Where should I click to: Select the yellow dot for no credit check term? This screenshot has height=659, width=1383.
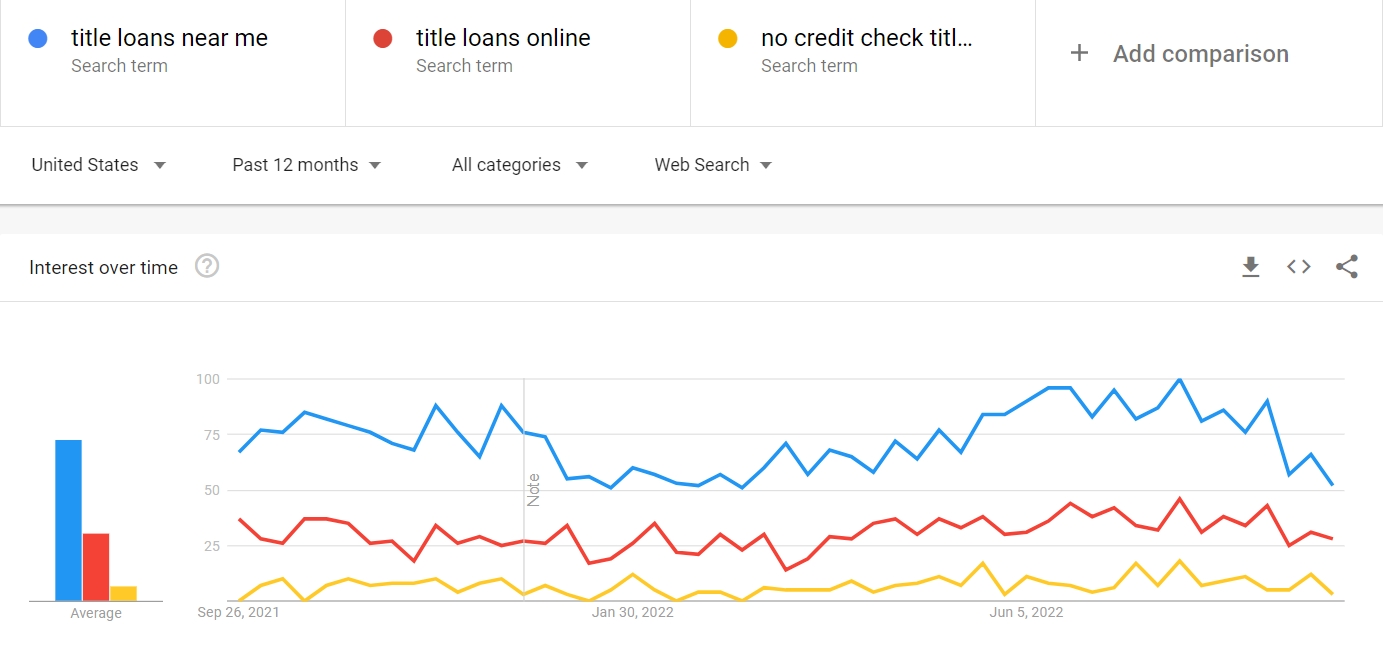pos(727,39)
